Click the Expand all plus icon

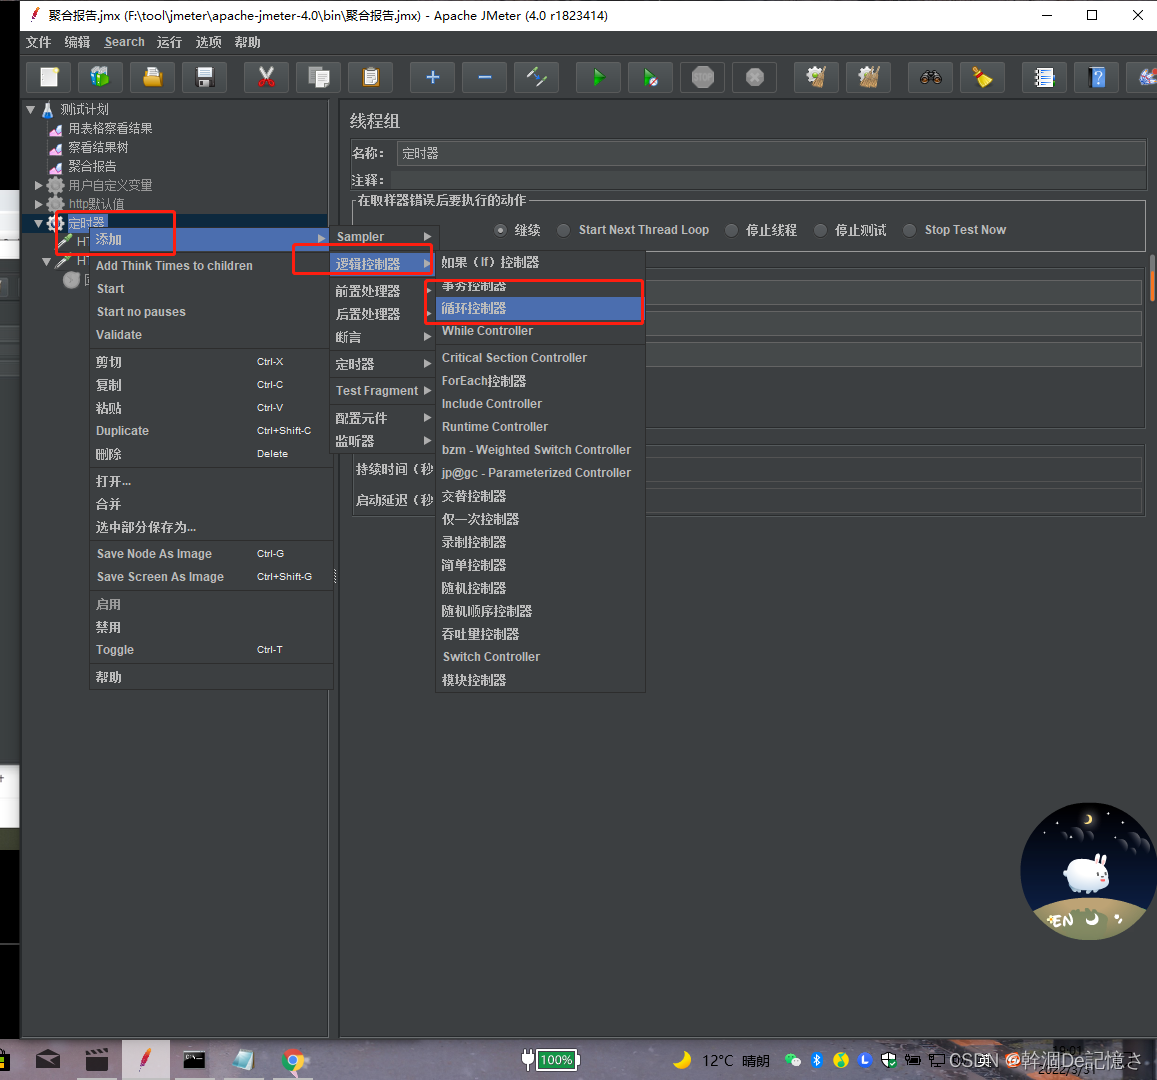433,77
